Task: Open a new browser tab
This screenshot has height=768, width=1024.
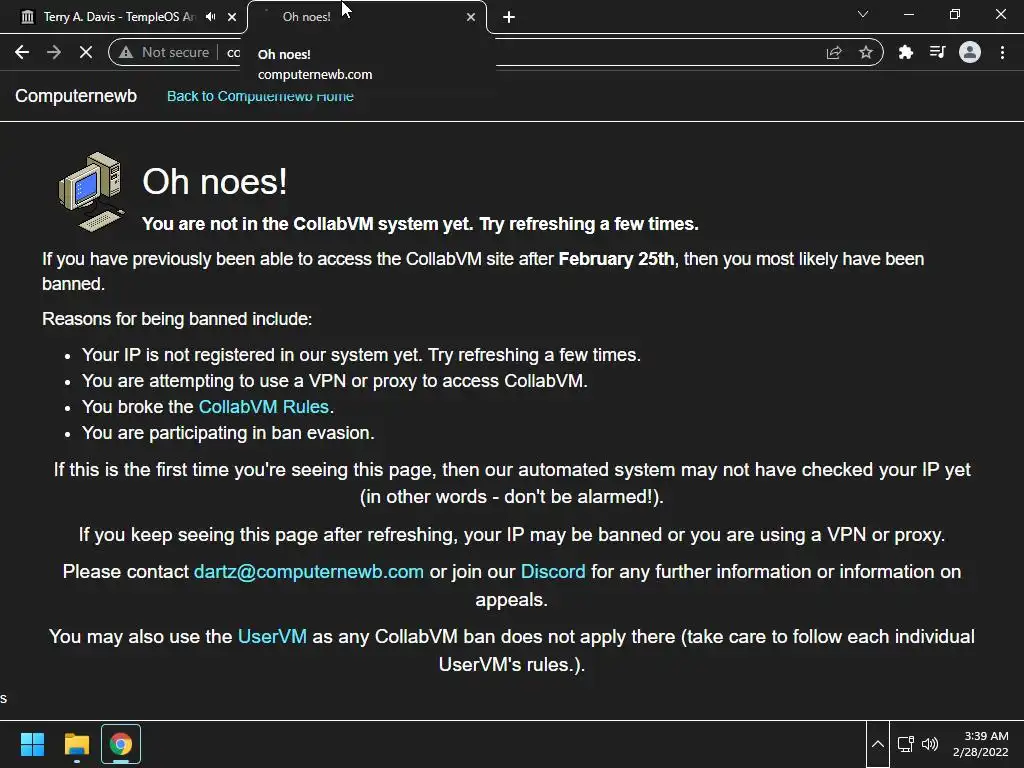Action: (509, 17)
